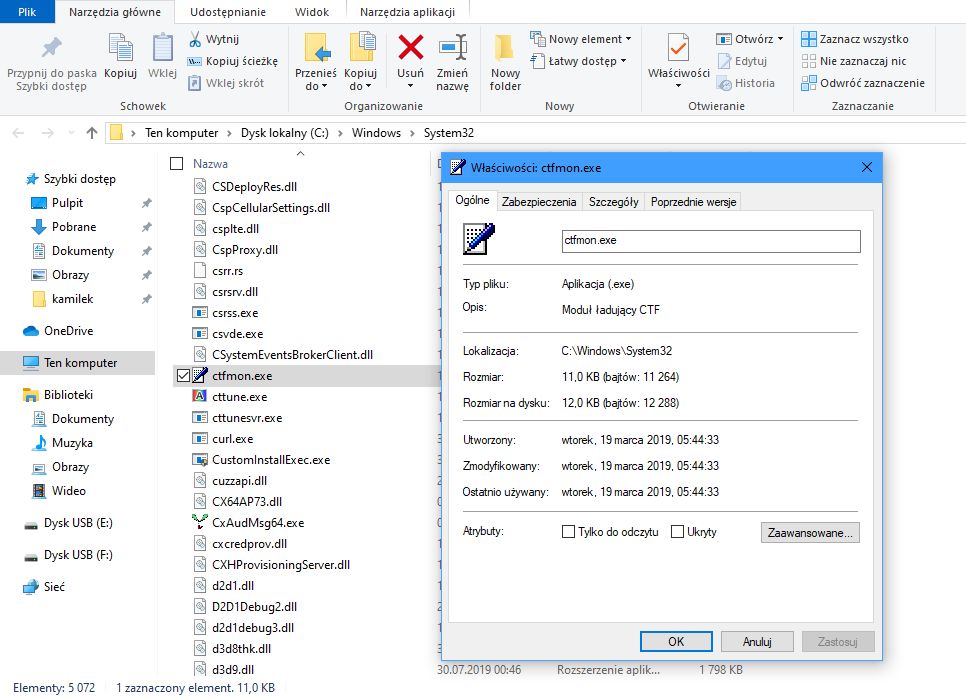Switch to the Widok ribbon tab
The width and height of the screenshot is (966, 698).
pyautogui.click(x=312, y=12)
